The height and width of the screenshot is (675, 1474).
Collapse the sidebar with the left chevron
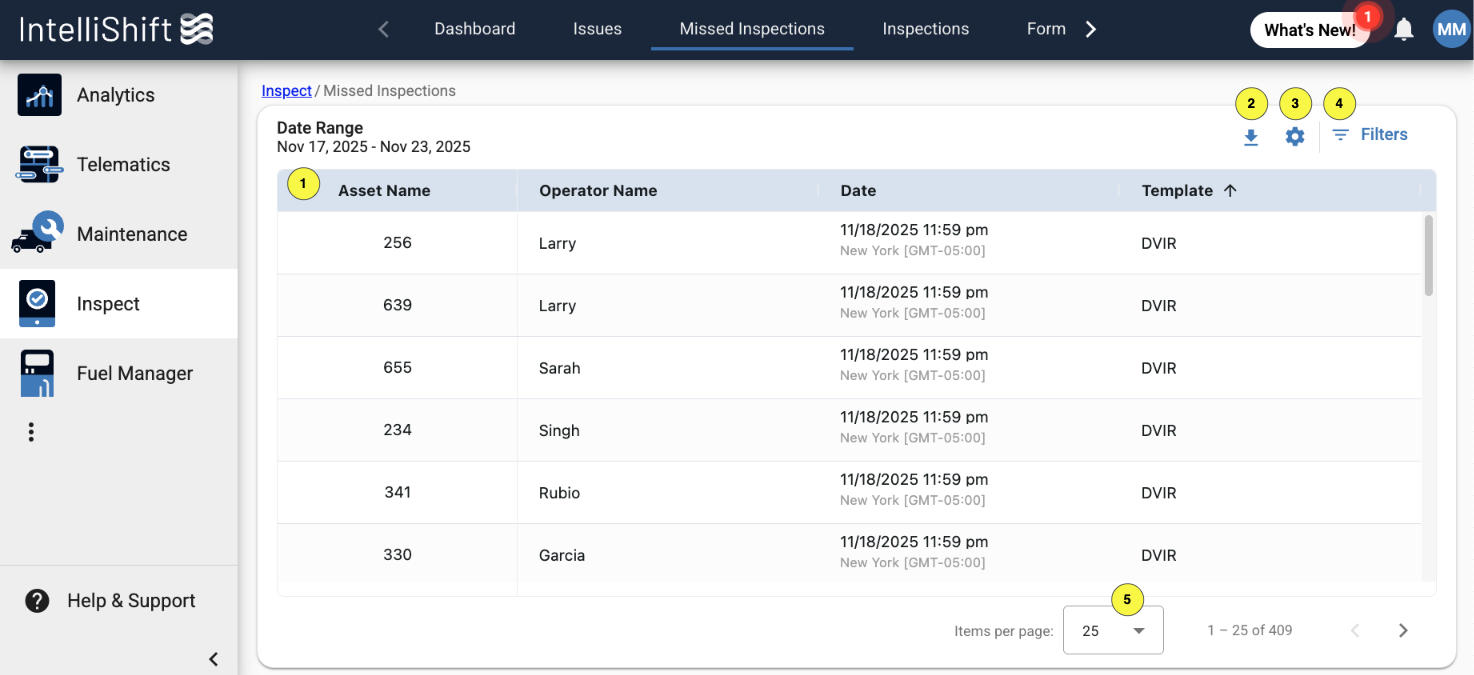coord(213,659)
